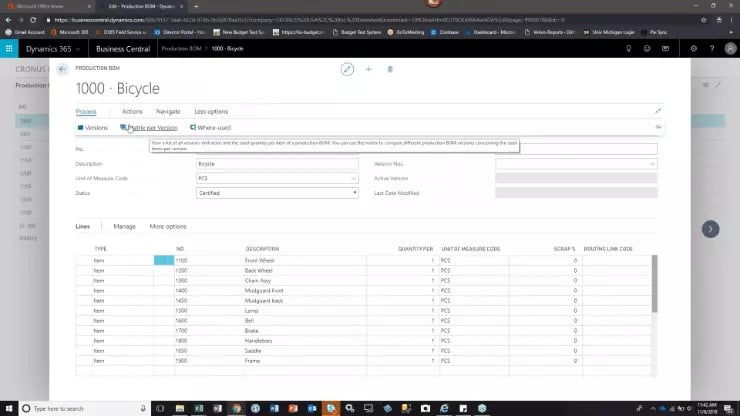Open Matrix per Version
This screenshot has height=416, width=740.
click(149, 127)
